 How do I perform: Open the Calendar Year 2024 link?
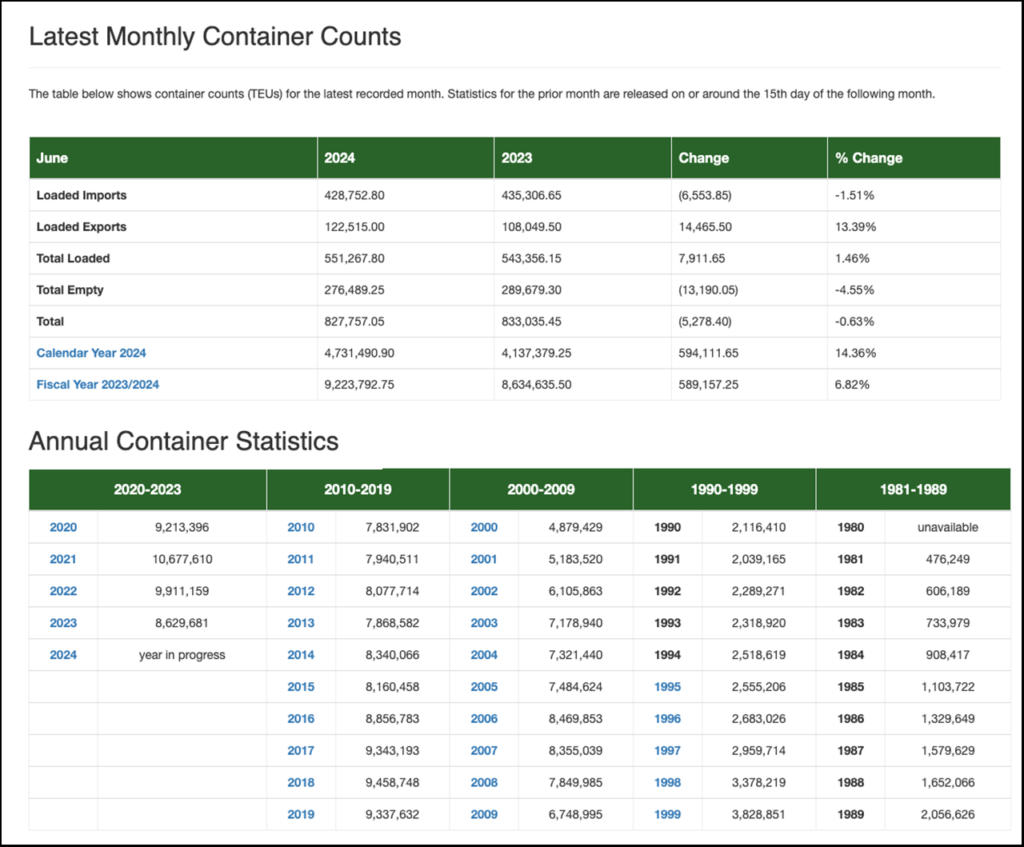[91, 353]
